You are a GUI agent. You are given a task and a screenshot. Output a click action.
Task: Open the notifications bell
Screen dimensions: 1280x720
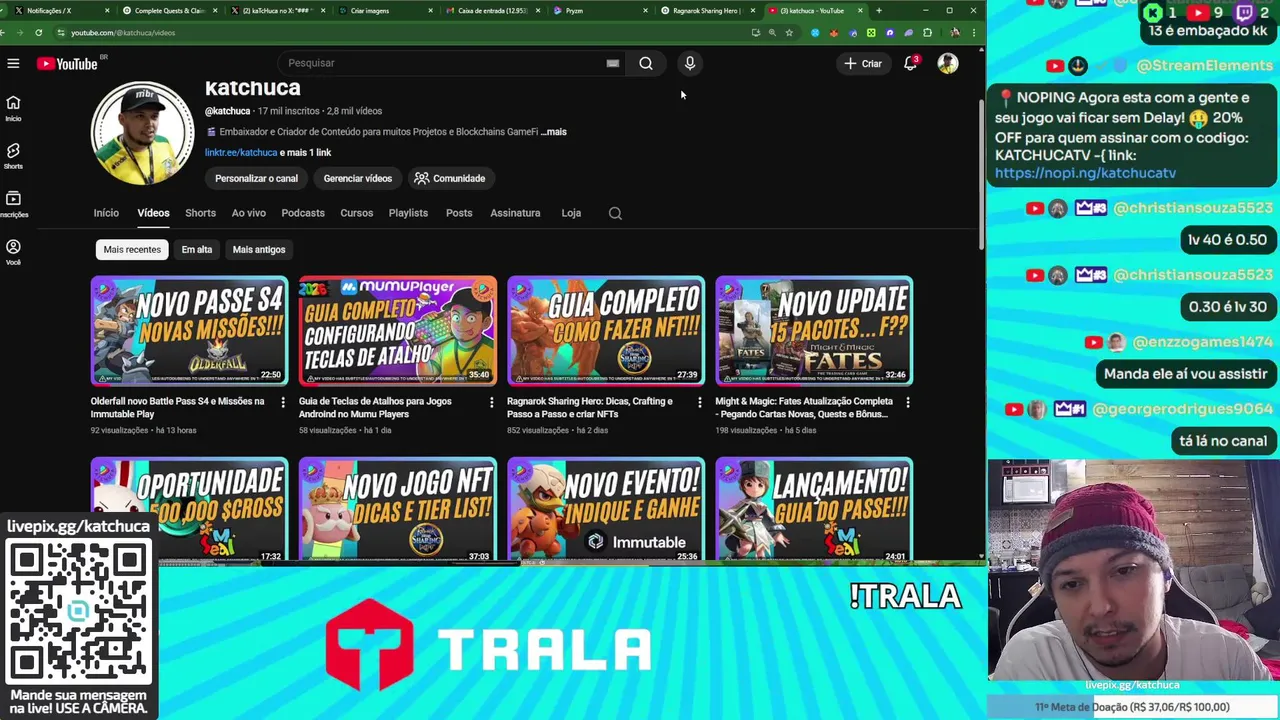tap(911, 63)
